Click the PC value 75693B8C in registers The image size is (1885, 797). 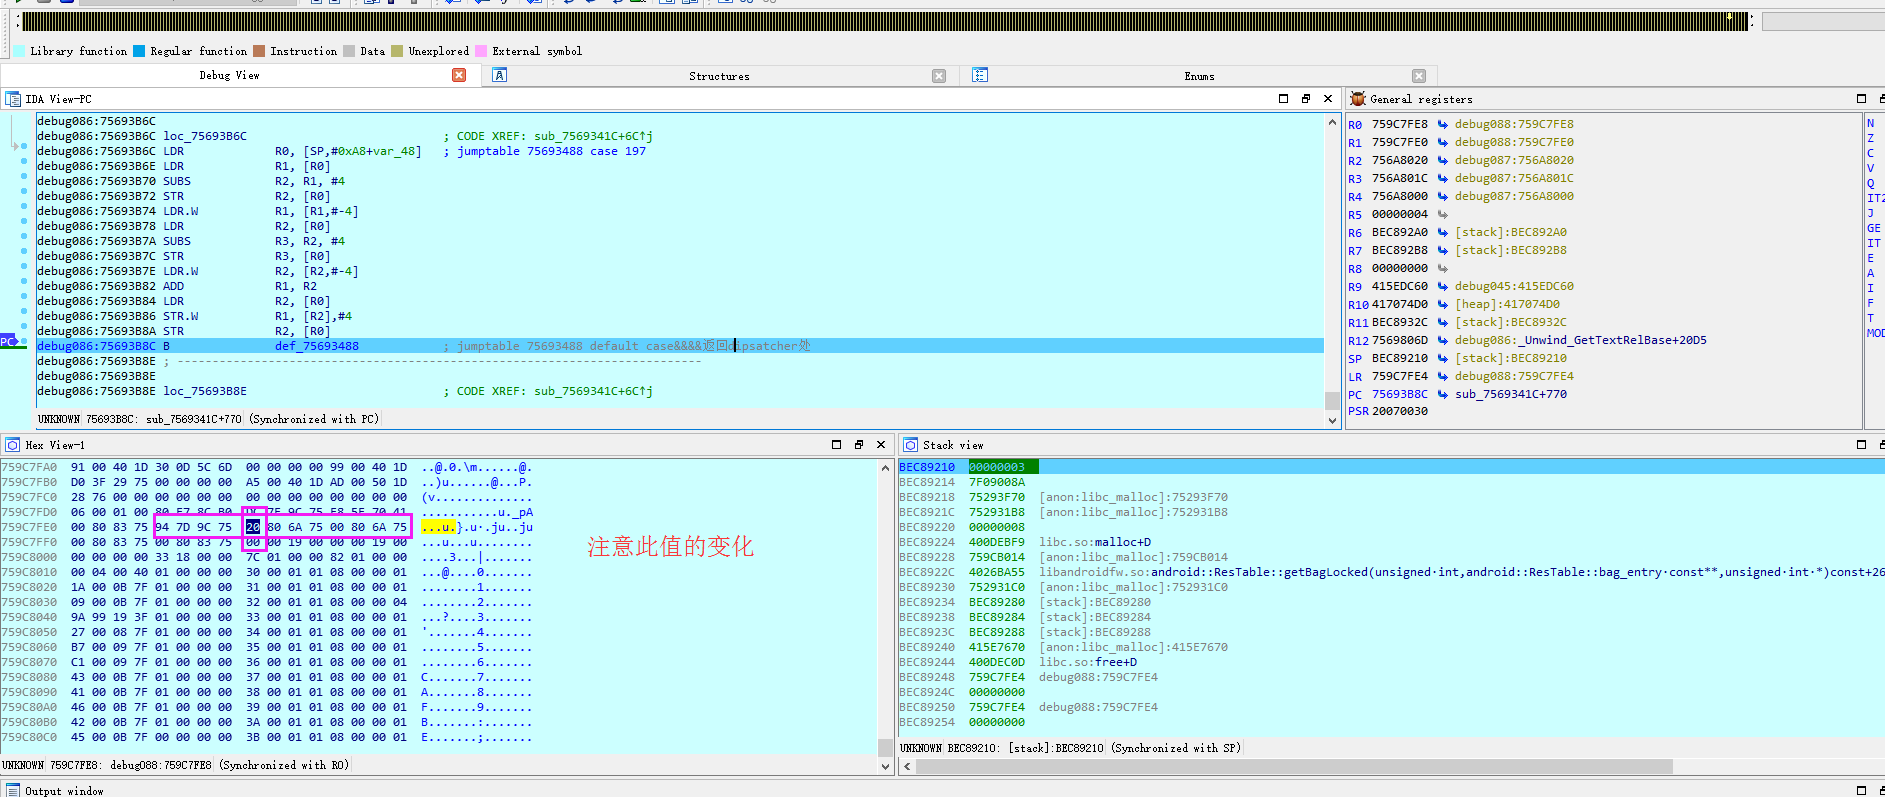[x=1399, y=395]
